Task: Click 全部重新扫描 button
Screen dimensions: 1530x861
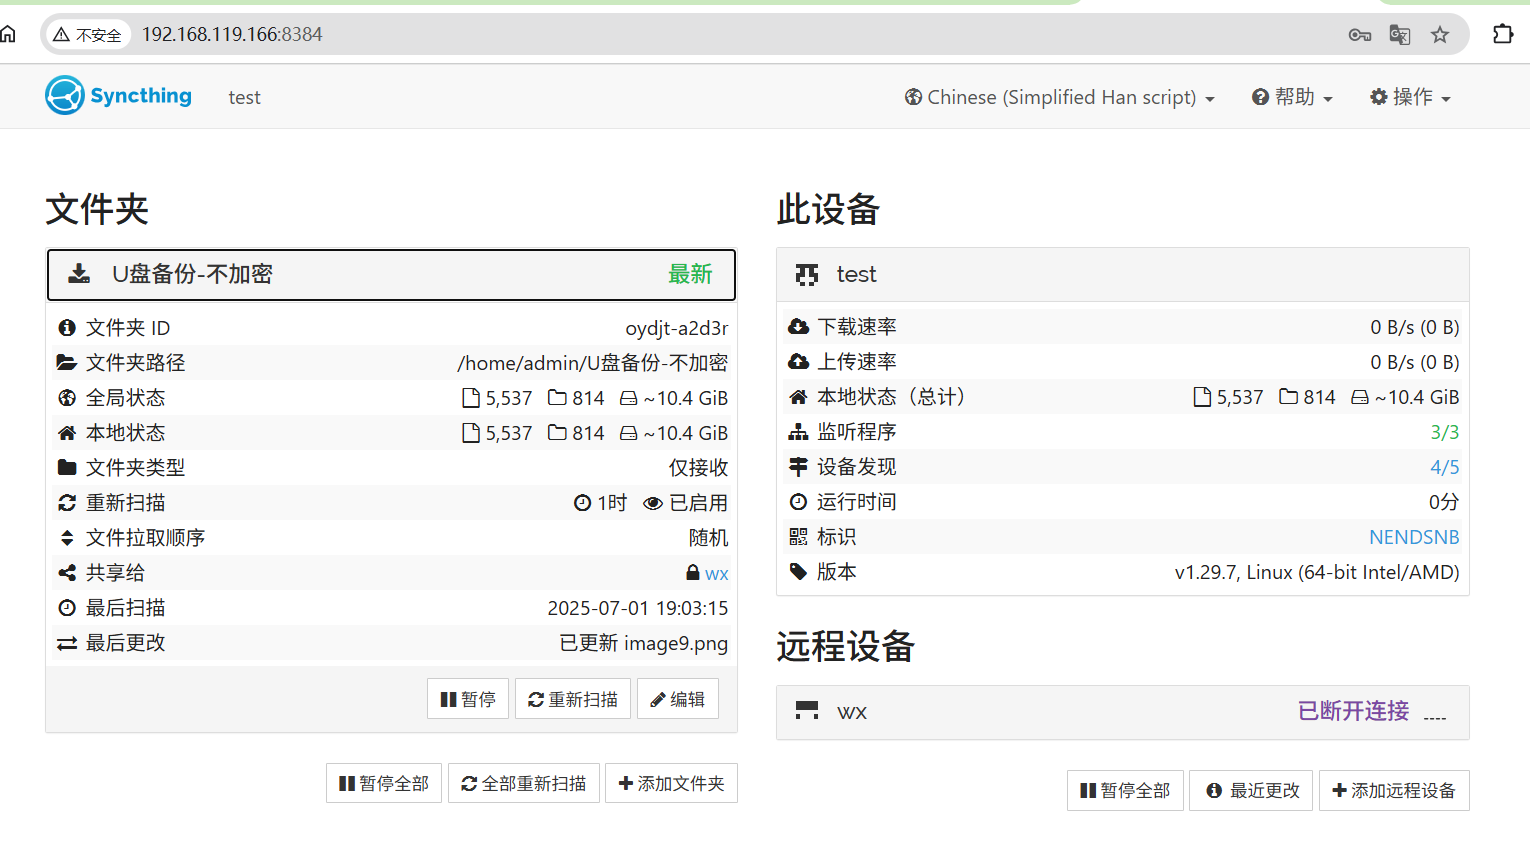Action: [524, 783]
